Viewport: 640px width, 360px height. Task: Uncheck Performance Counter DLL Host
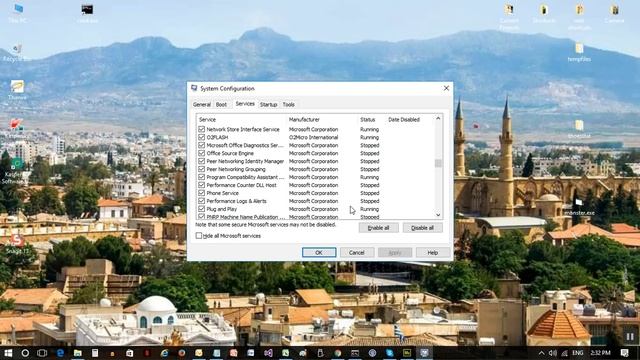tap(201, 185)
